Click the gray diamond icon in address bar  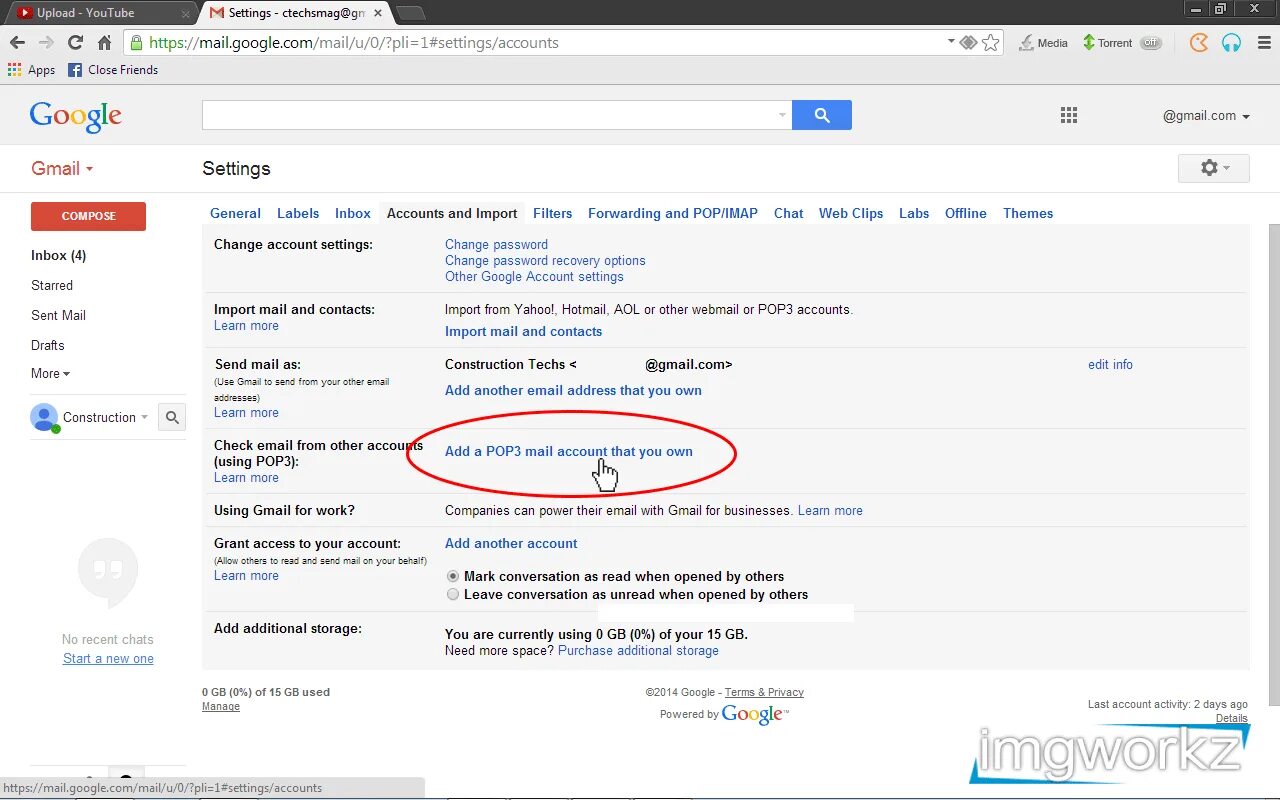point(968,43)
